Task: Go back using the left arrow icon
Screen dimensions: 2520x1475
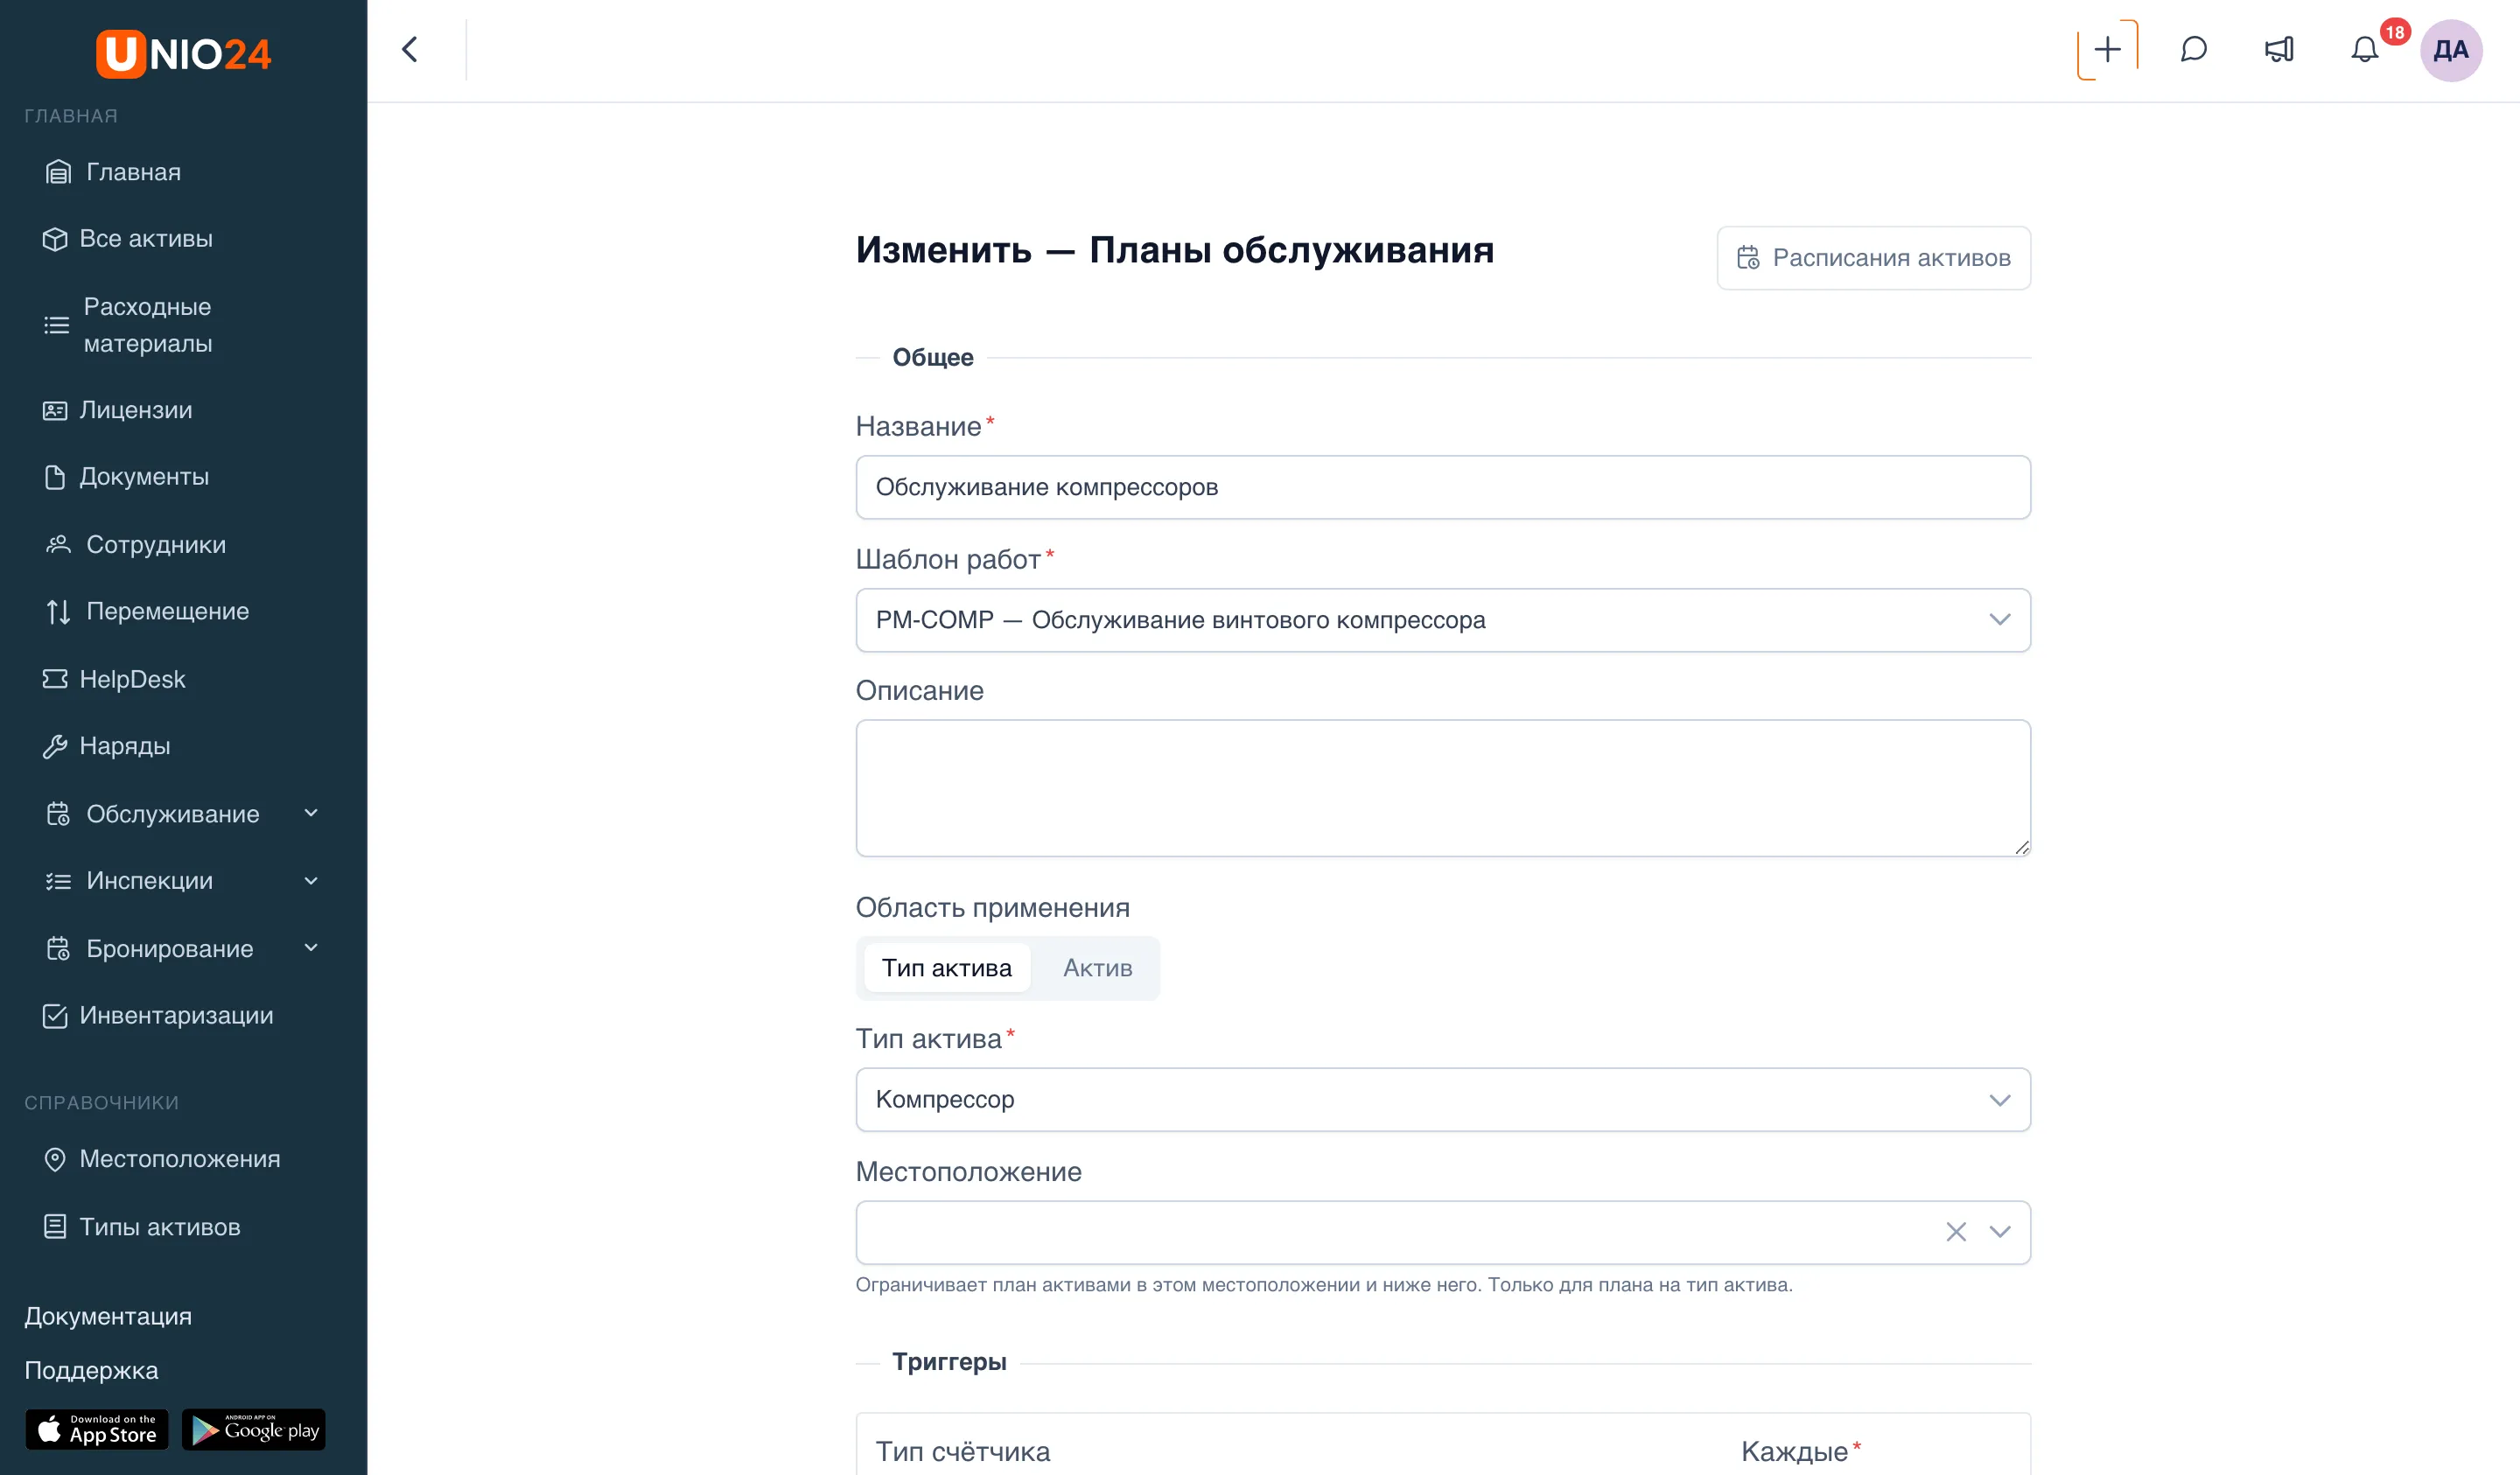Action: [x=410, y=50]
